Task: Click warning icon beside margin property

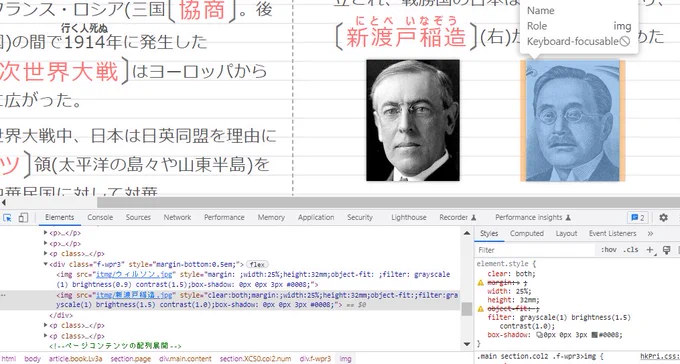Action: point(481,282)
